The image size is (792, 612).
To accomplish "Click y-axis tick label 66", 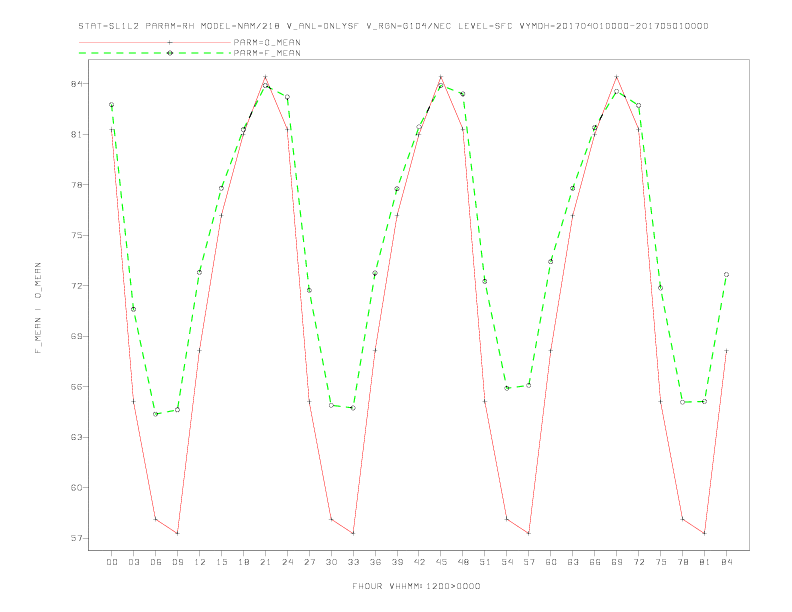I will click(76, 387).
